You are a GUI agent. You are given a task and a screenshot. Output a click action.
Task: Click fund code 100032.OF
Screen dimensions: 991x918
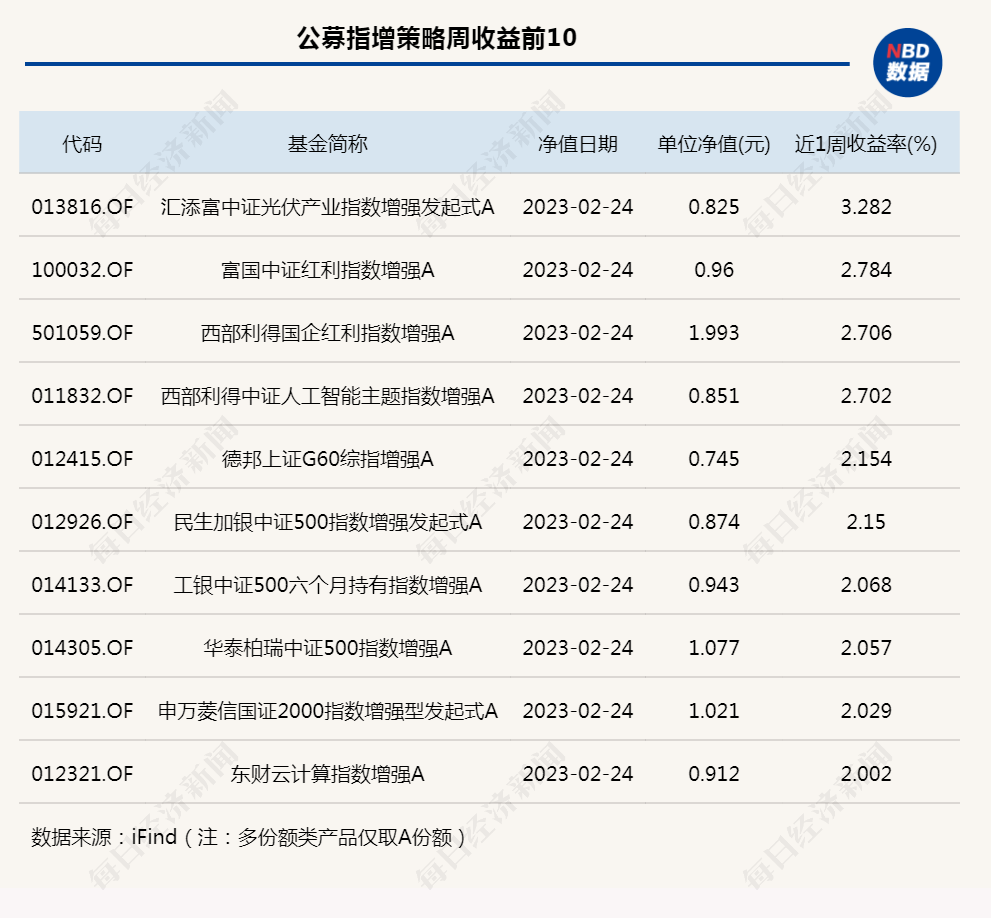82,270
